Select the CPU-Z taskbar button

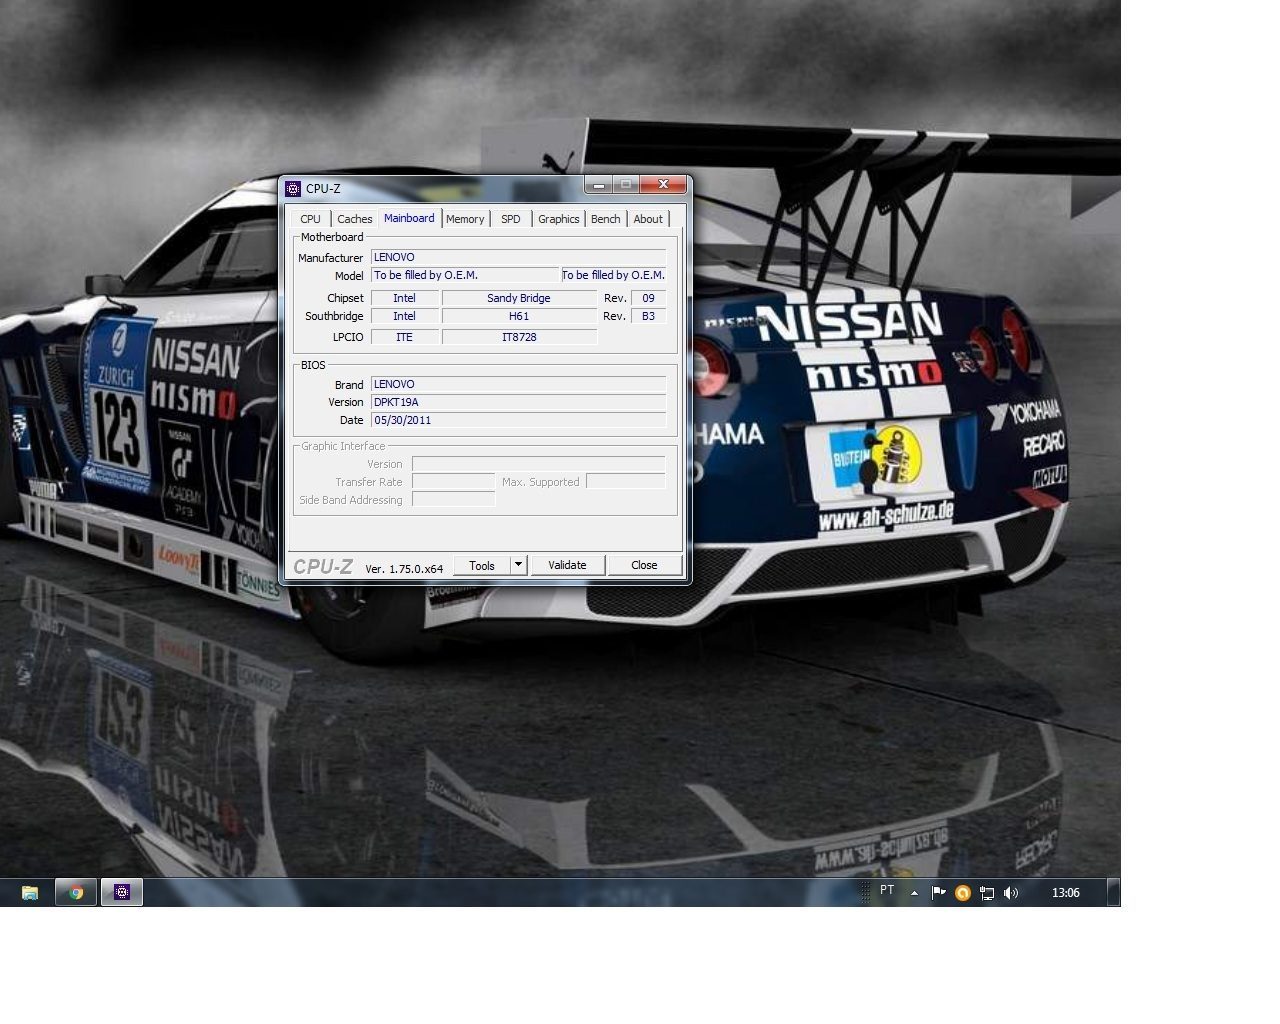pyautogui.click(x=122, y=893)
